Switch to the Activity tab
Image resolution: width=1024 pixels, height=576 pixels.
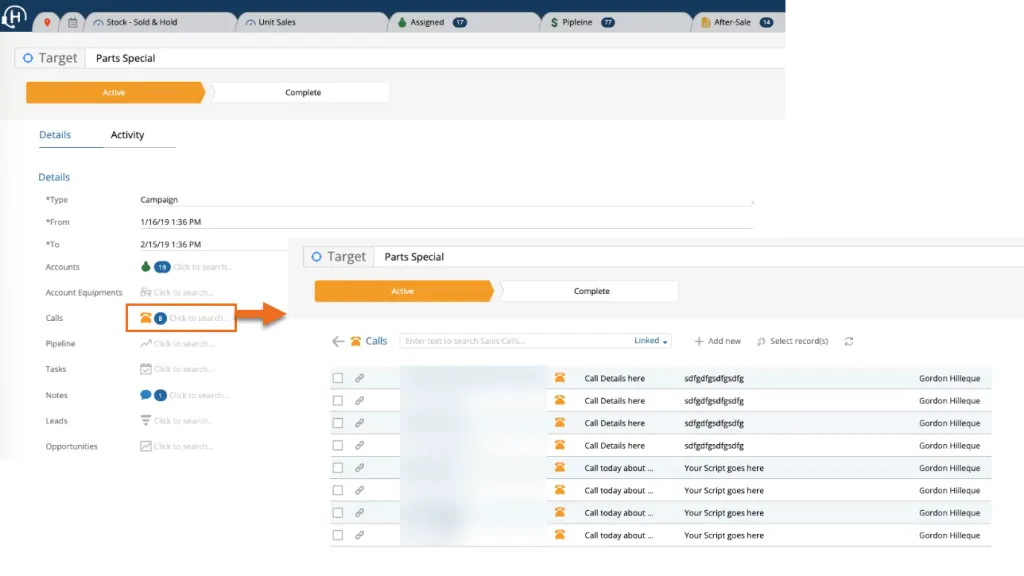click(127, 135)
